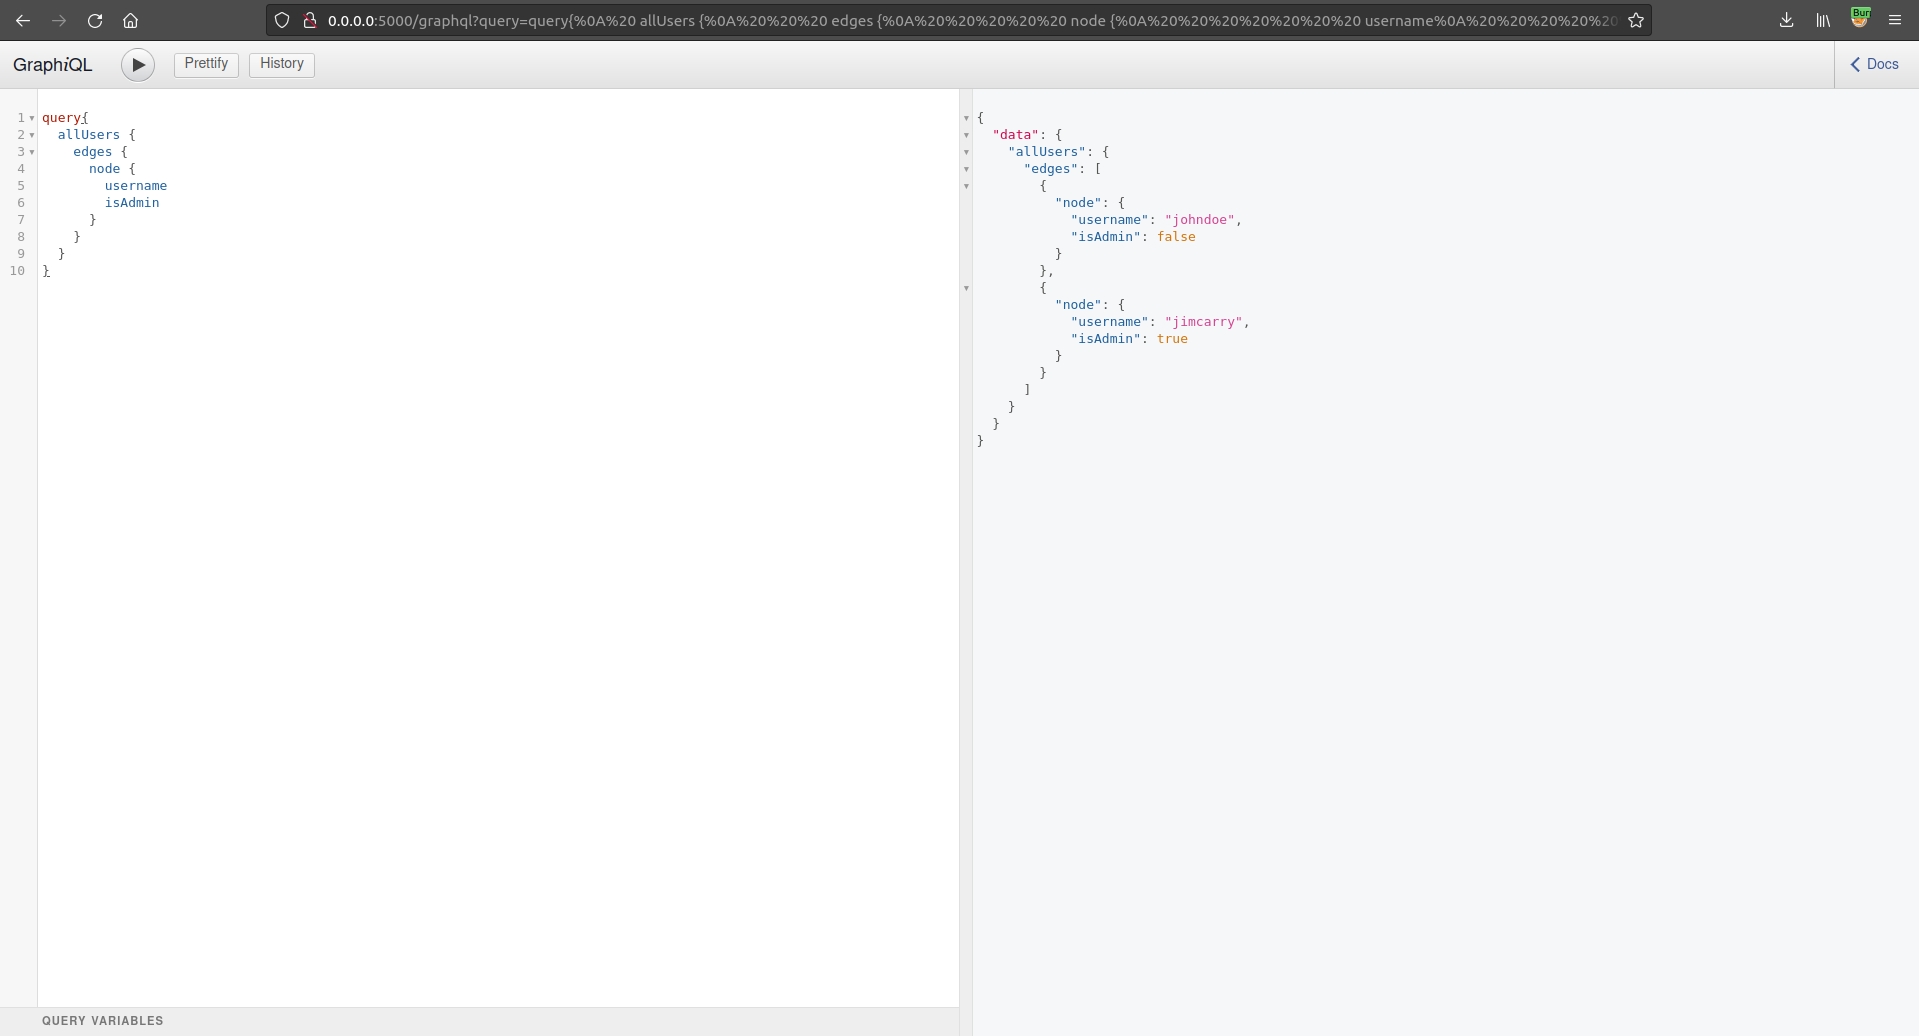Open the browser library icon
The height and width of the screenshot is (1036, 1919).
pyautogui.click(x=1823, y=20)
